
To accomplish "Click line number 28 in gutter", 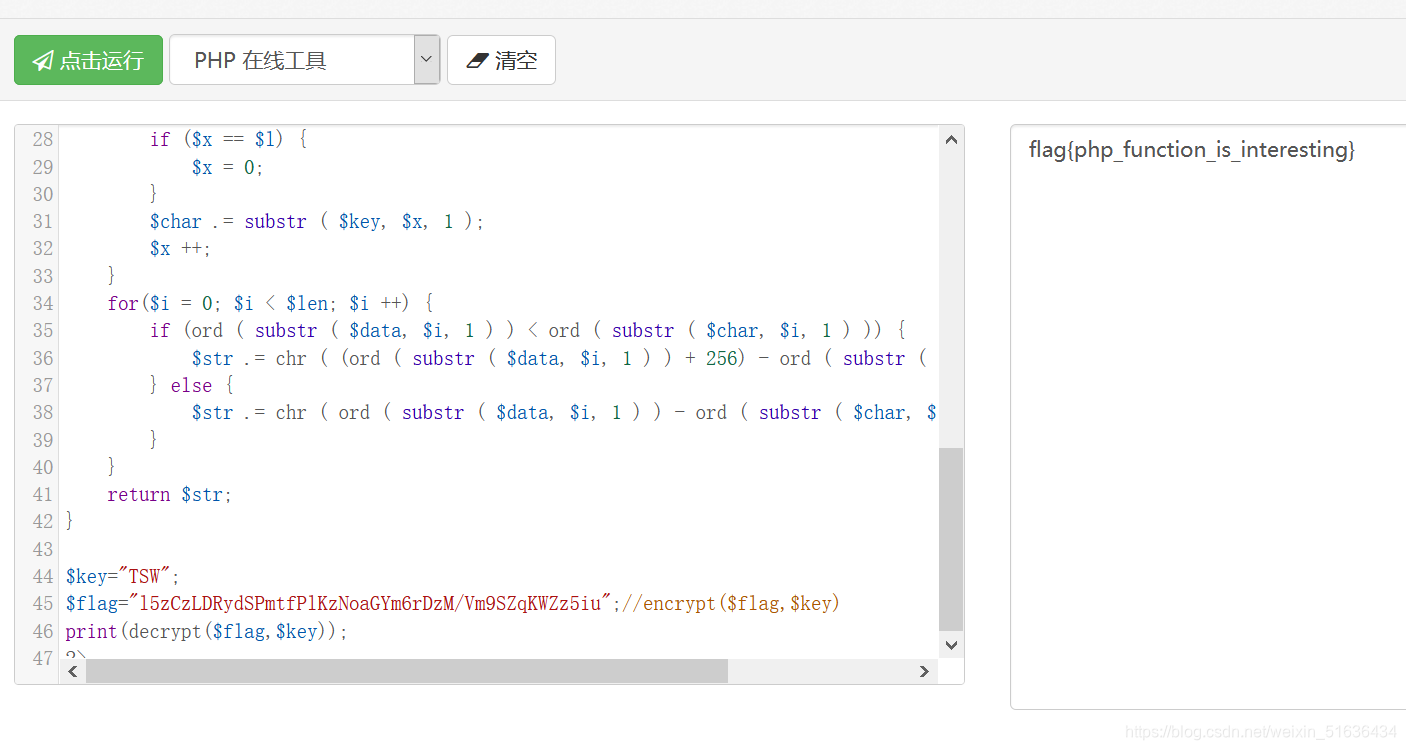I will pos(42,139).
